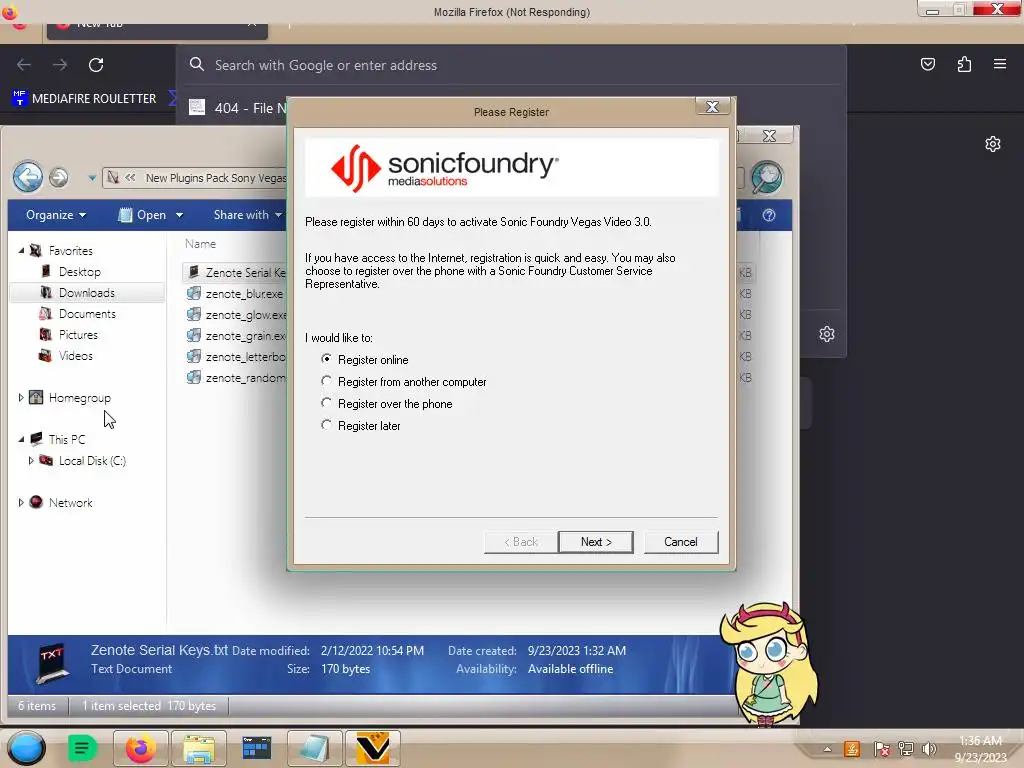Collapse the This PC tree node
Screen dimensions: 1024x768
pyautogui.click(x=21, y=440)
